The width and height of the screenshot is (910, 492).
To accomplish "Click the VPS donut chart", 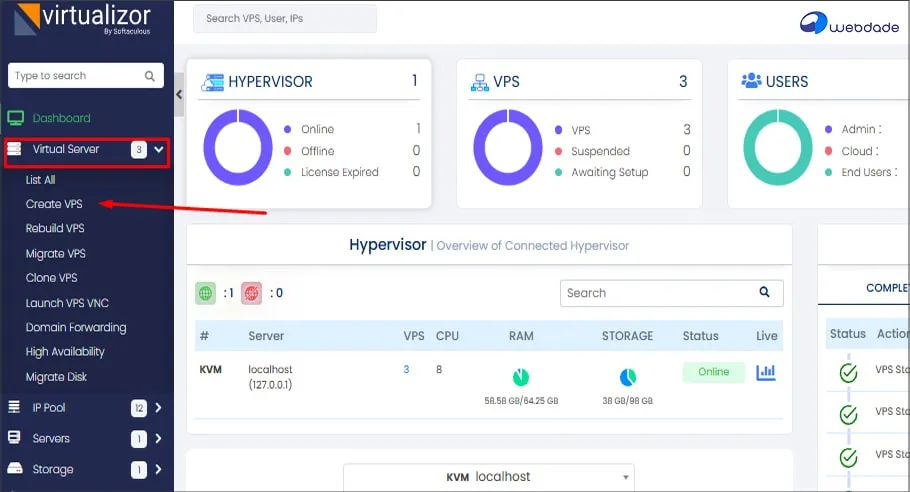I will click(x=507, y=150).
